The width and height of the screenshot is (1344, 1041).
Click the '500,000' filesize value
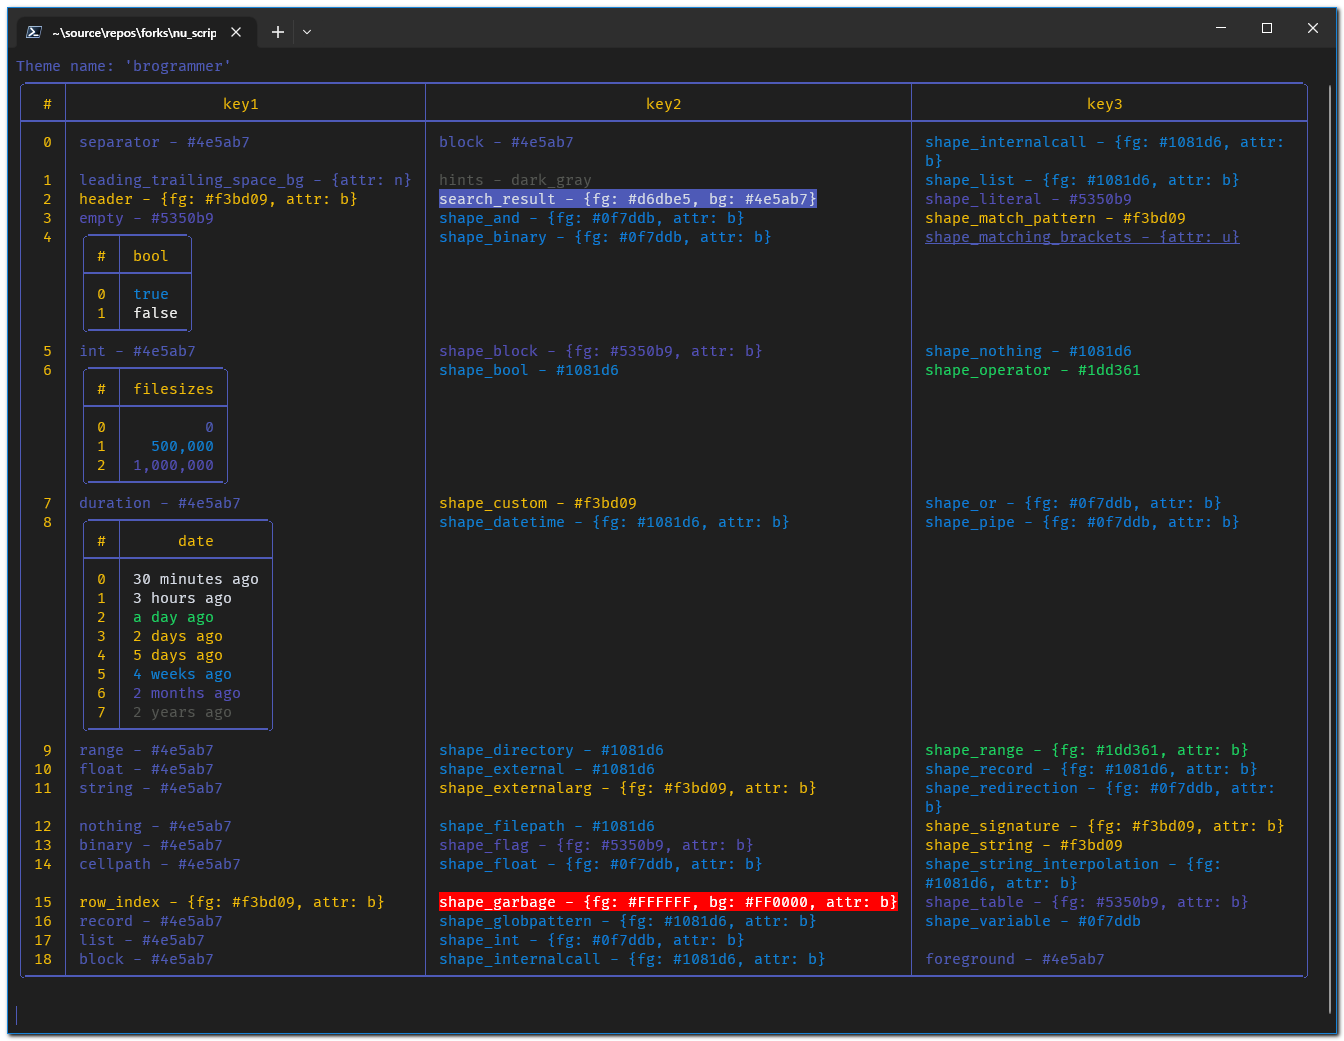(182, 446)
